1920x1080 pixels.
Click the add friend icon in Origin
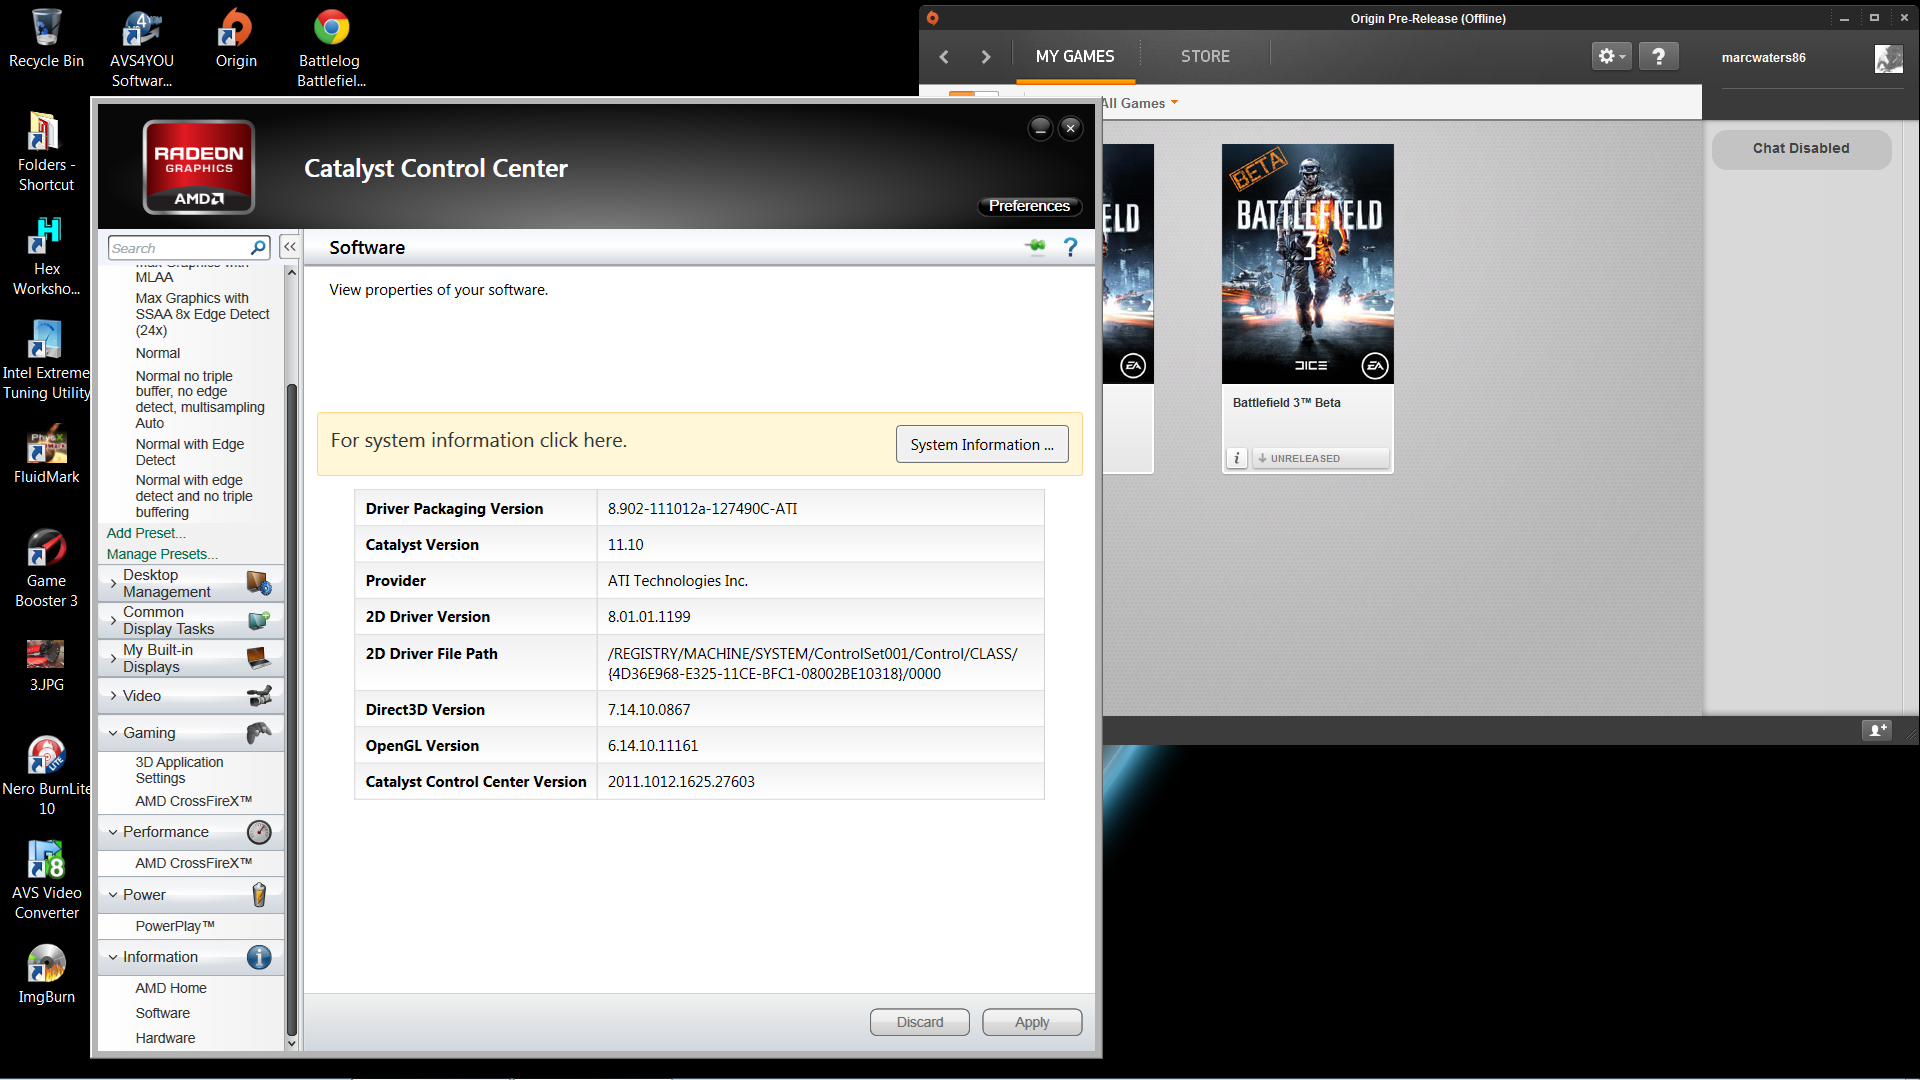[x=1876, y=730]
